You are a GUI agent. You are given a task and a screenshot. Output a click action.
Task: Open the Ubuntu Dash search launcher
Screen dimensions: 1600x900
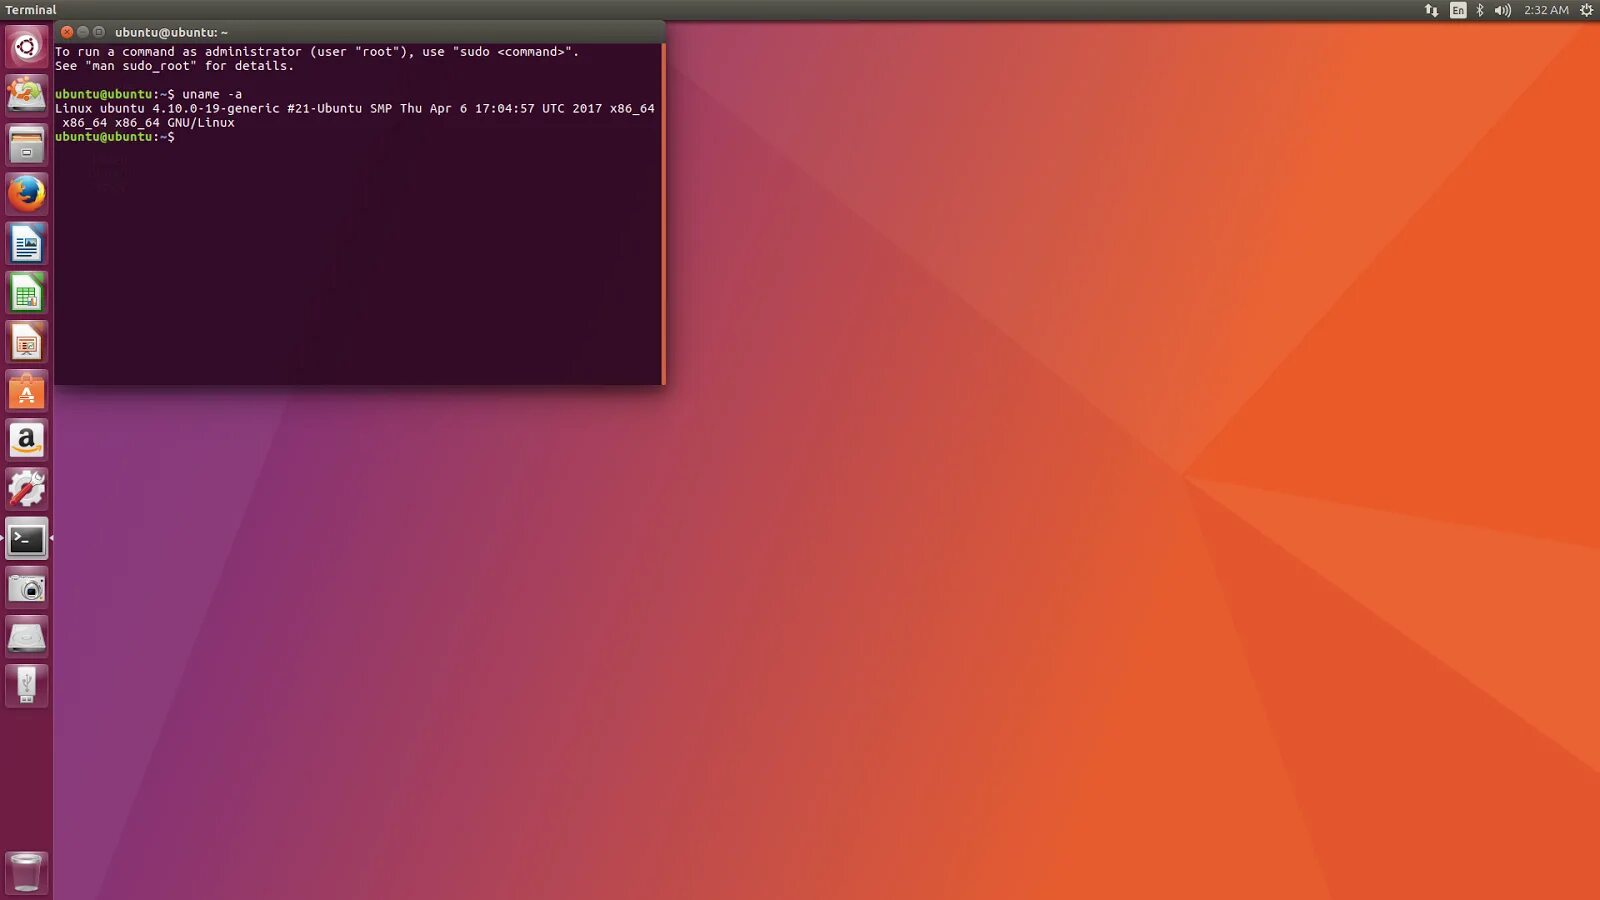pos(27,47)
